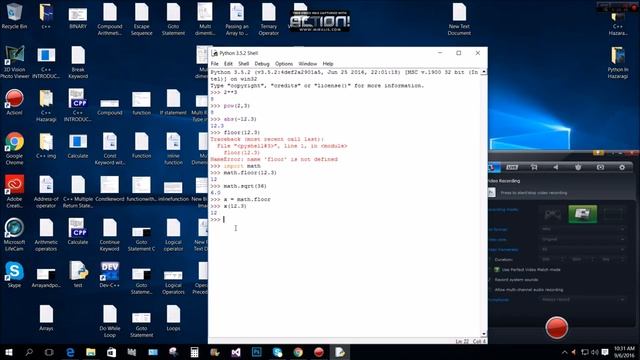Open New Text Document on desktop
This screenshot has height=360, width=640.
point(459,20)
